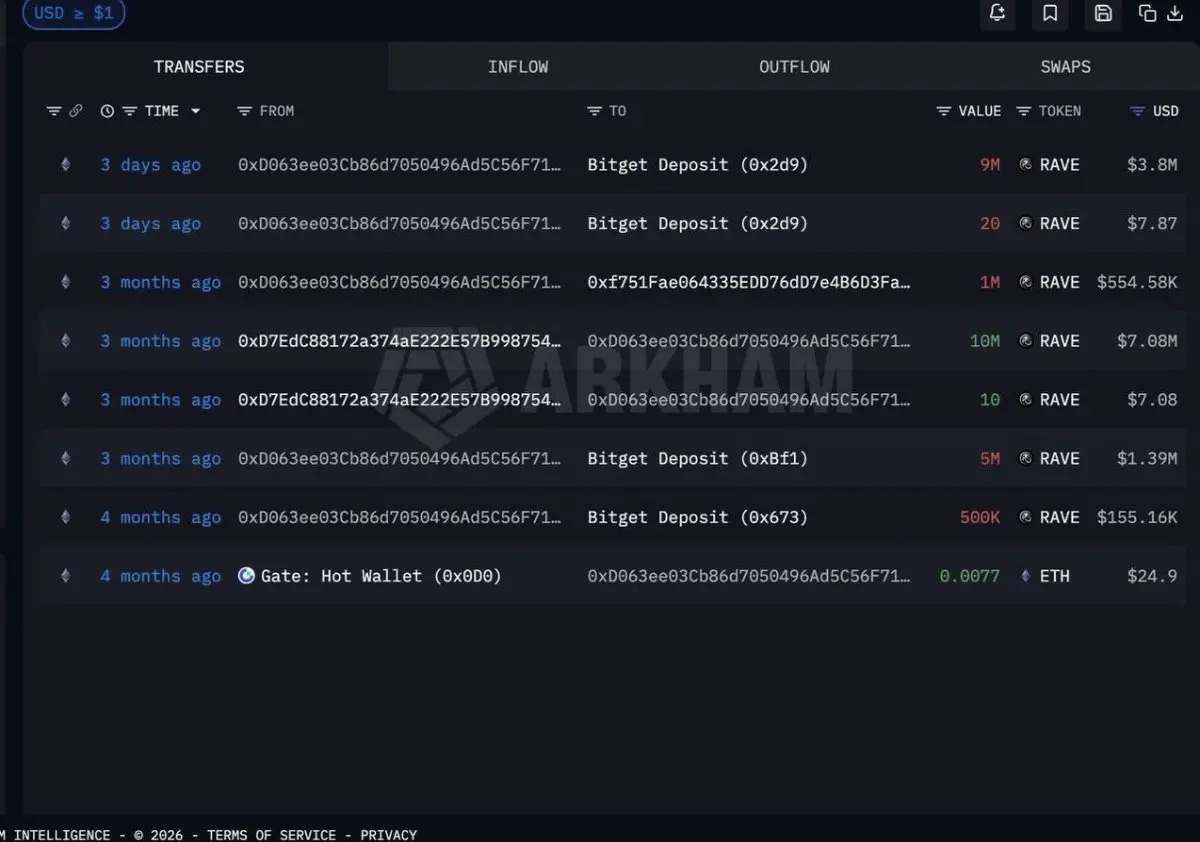Open the TO column filter icon
This screenshot has width=1200, height=842.
(594, 111)
